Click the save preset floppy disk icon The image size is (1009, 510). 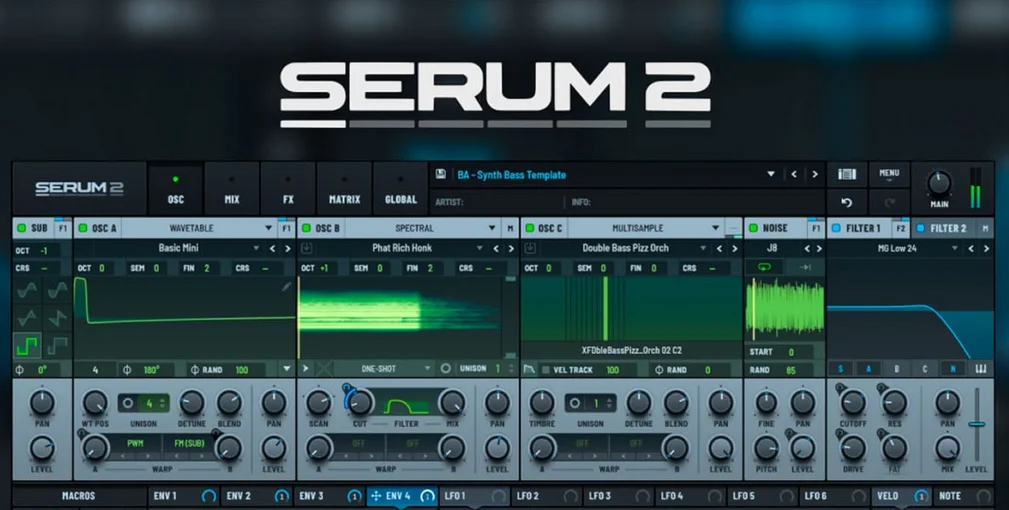coord(441,174)
